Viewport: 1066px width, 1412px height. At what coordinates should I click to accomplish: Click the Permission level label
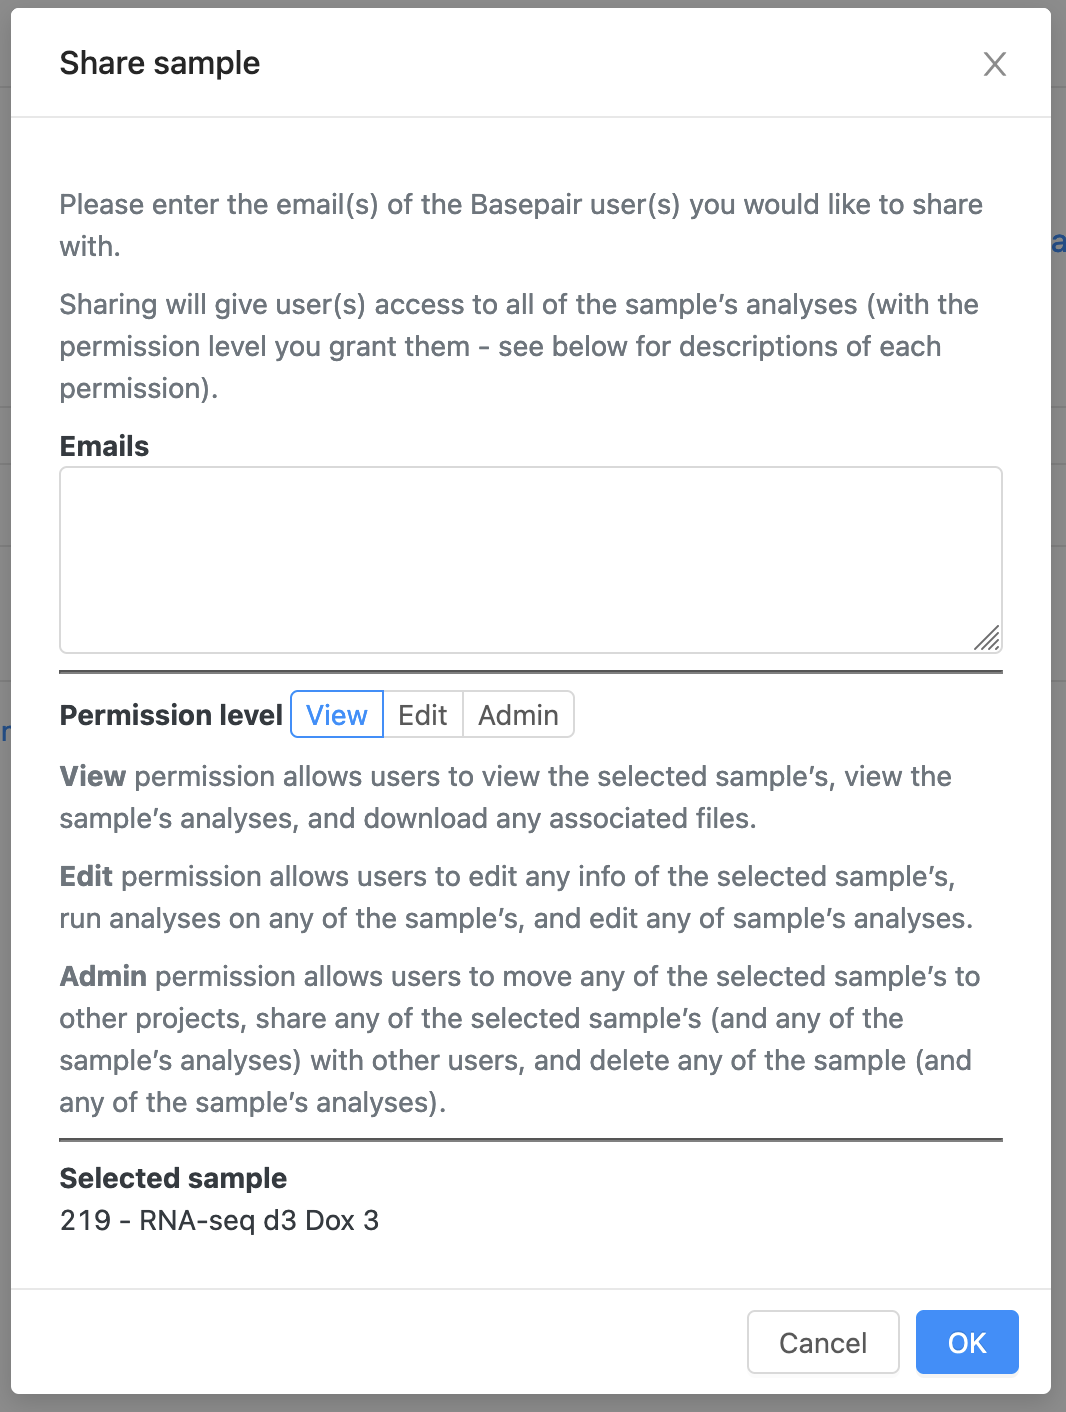point(170,714)
